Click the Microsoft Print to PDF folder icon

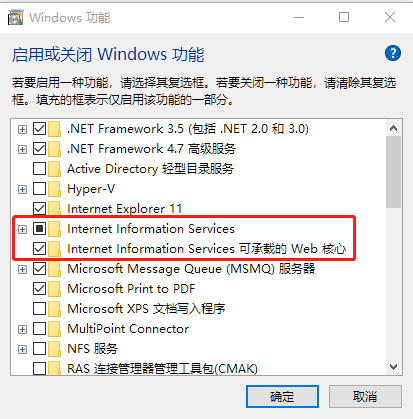(55, 289)
